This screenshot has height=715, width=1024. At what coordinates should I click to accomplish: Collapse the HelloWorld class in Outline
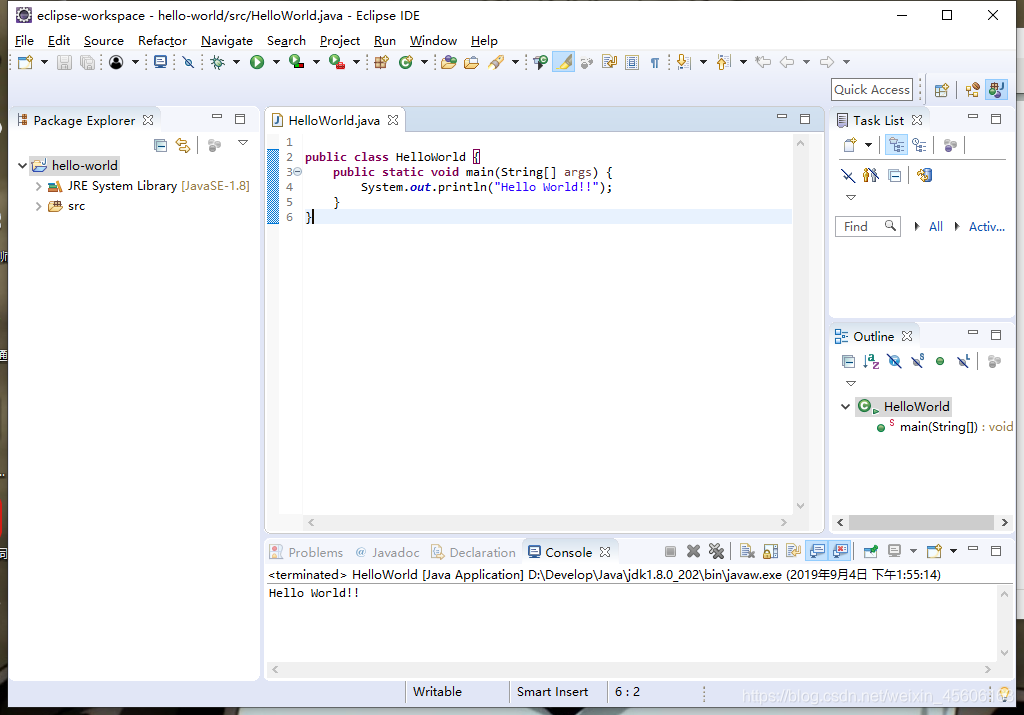(846, 407)
